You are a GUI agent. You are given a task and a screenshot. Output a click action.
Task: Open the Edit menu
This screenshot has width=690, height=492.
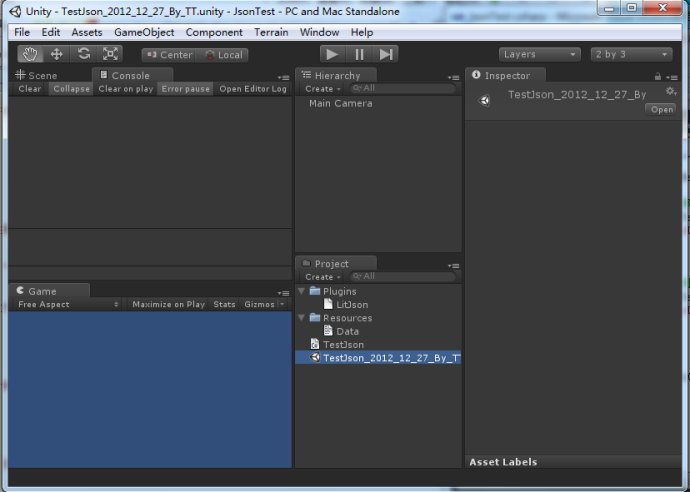(51, 33)
